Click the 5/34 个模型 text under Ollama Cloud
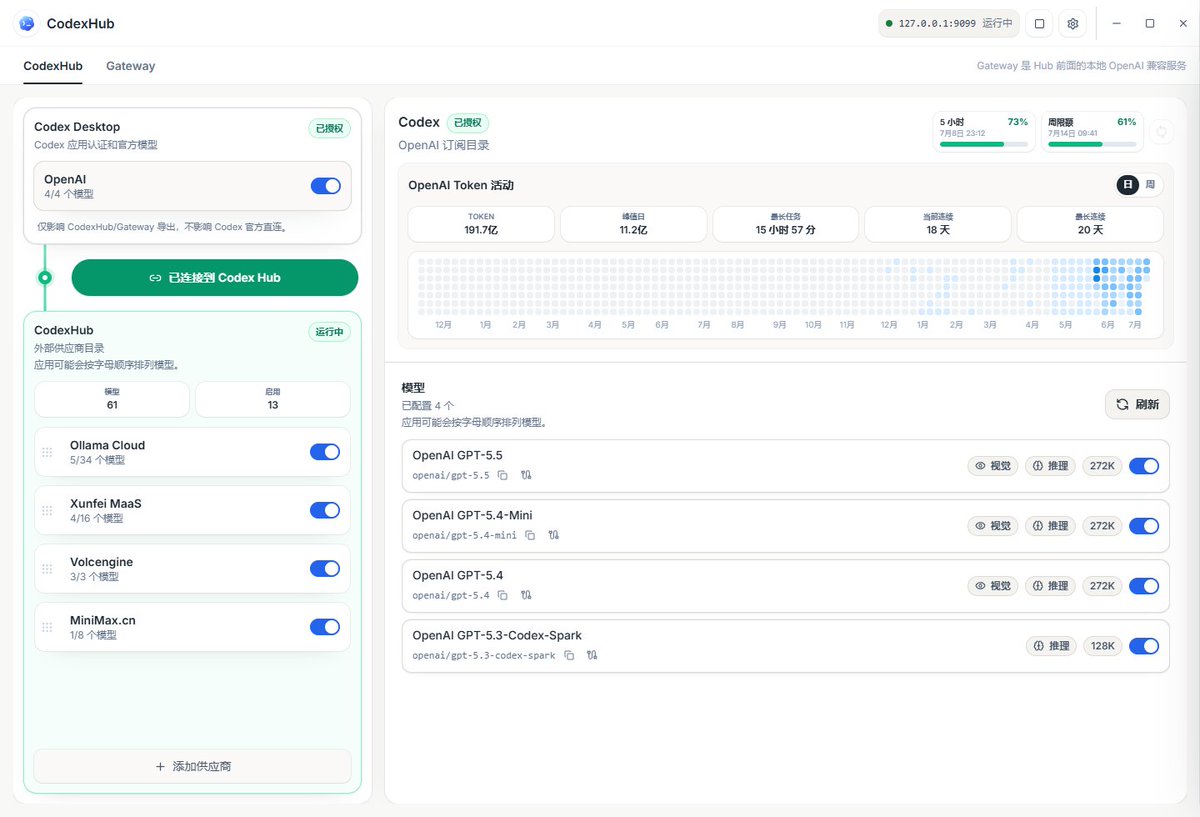The height and width of the screenshot is (817, 1200). [97, 461]
